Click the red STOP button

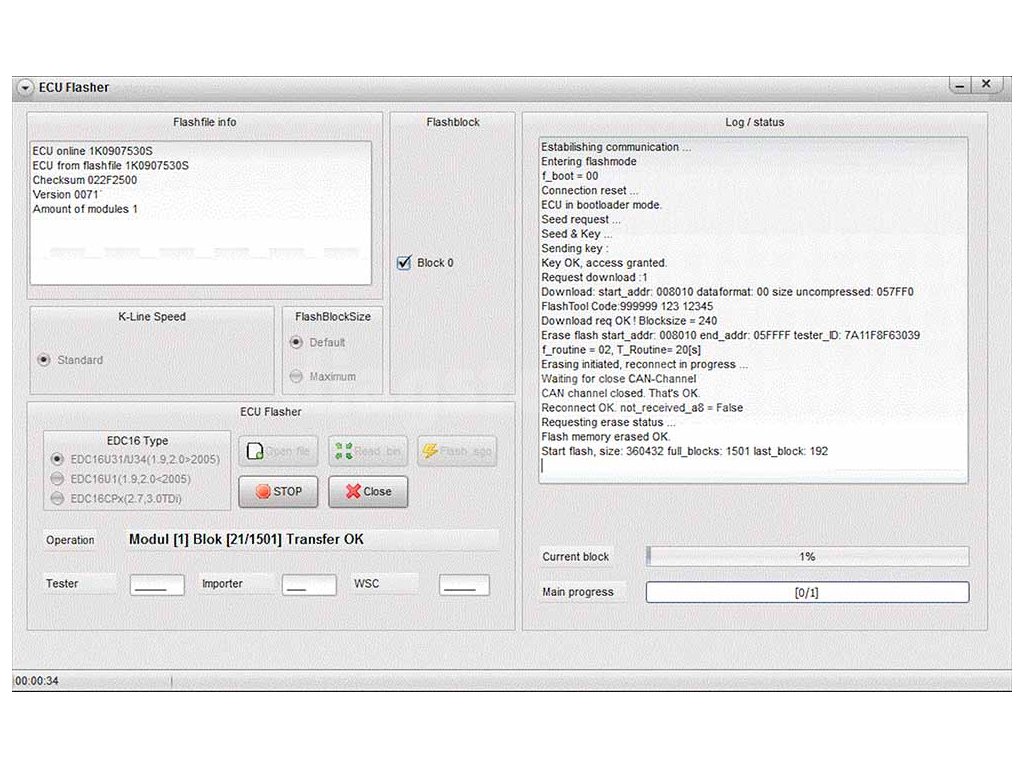coord(278,491)
